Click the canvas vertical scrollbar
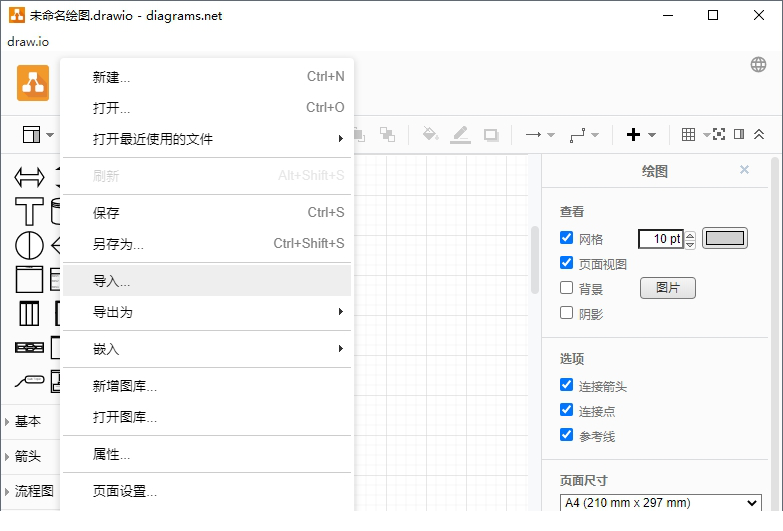Image resolution: width=783 pixels, height=531 pixels. (x=534, y=260)
